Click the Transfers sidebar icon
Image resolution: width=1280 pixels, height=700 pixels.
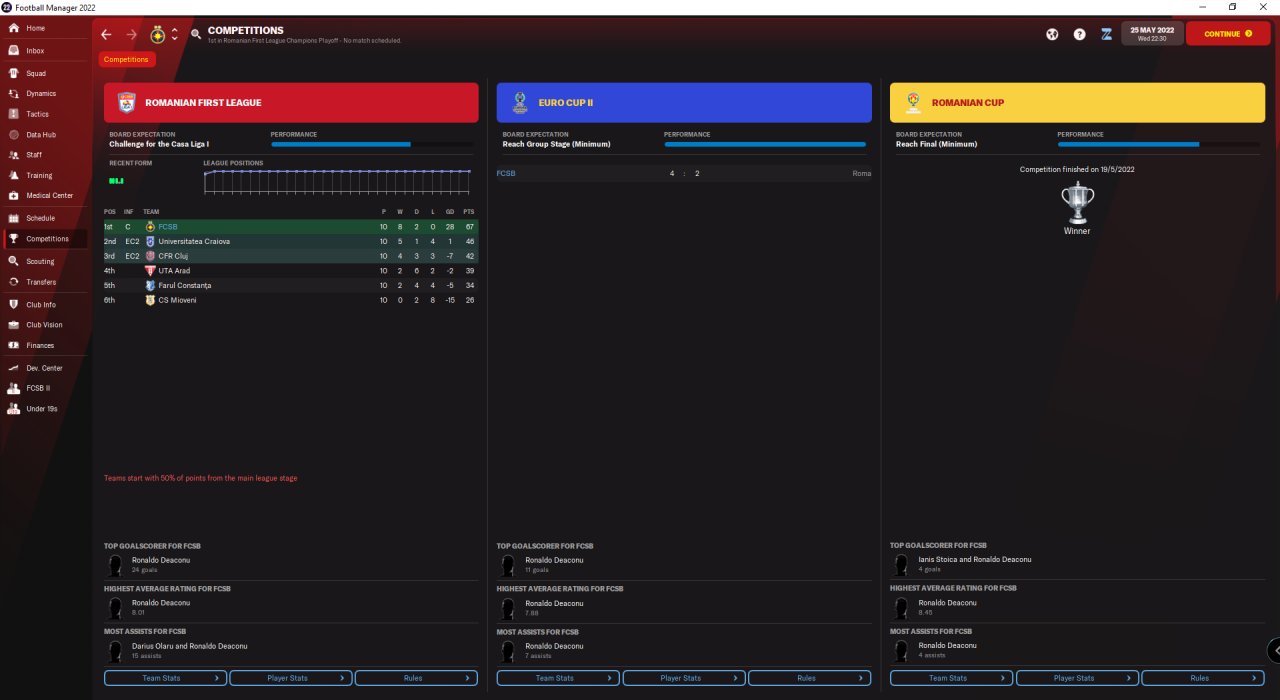(14, 282)
